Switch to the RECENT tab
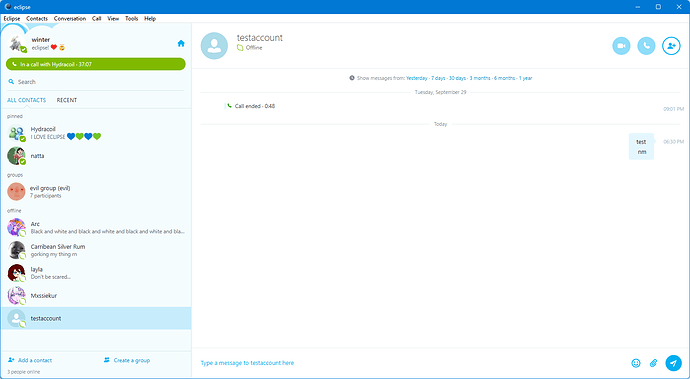This screenshot has width=690, height=379. coord(67,100)
